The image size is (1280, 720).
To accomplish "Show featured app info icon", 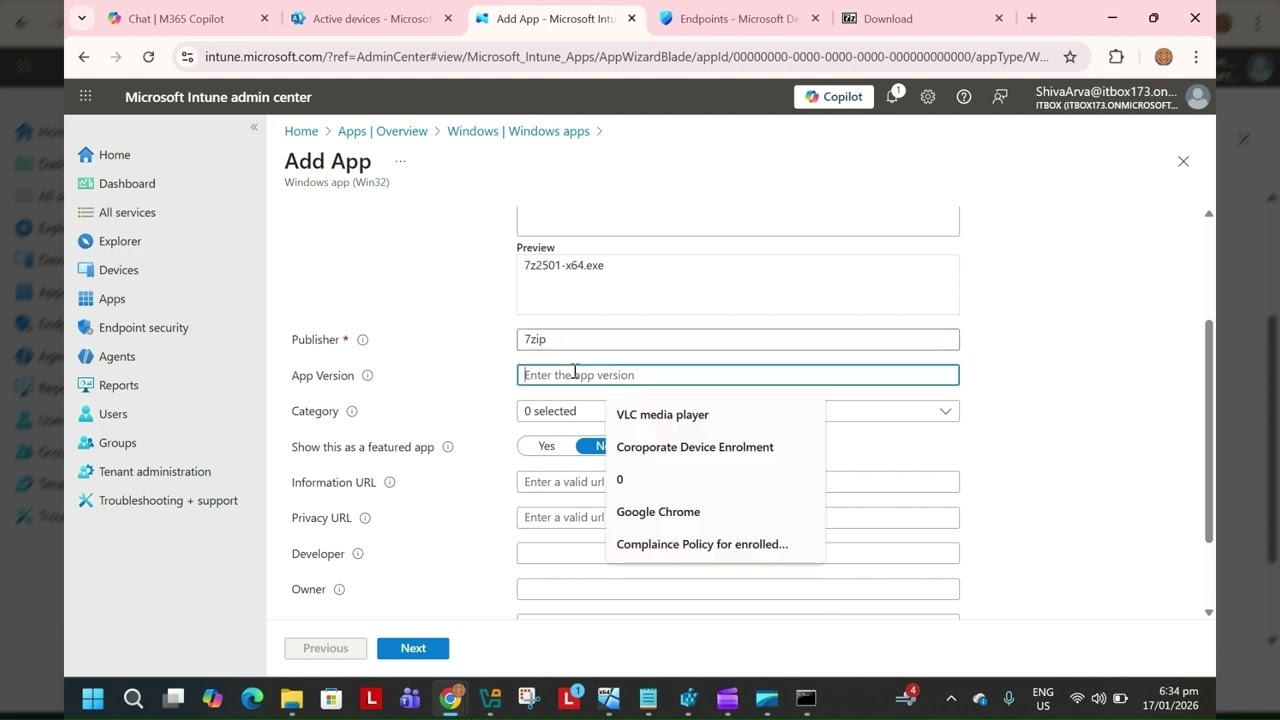I will pyautogui.click(x=448, y=447).
